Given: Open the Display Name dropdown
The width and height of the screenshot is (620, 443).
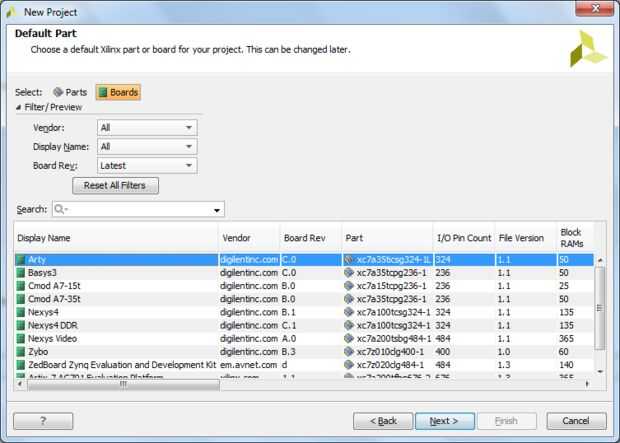Looking at the screenshot, I should click(x=147, y=146).
